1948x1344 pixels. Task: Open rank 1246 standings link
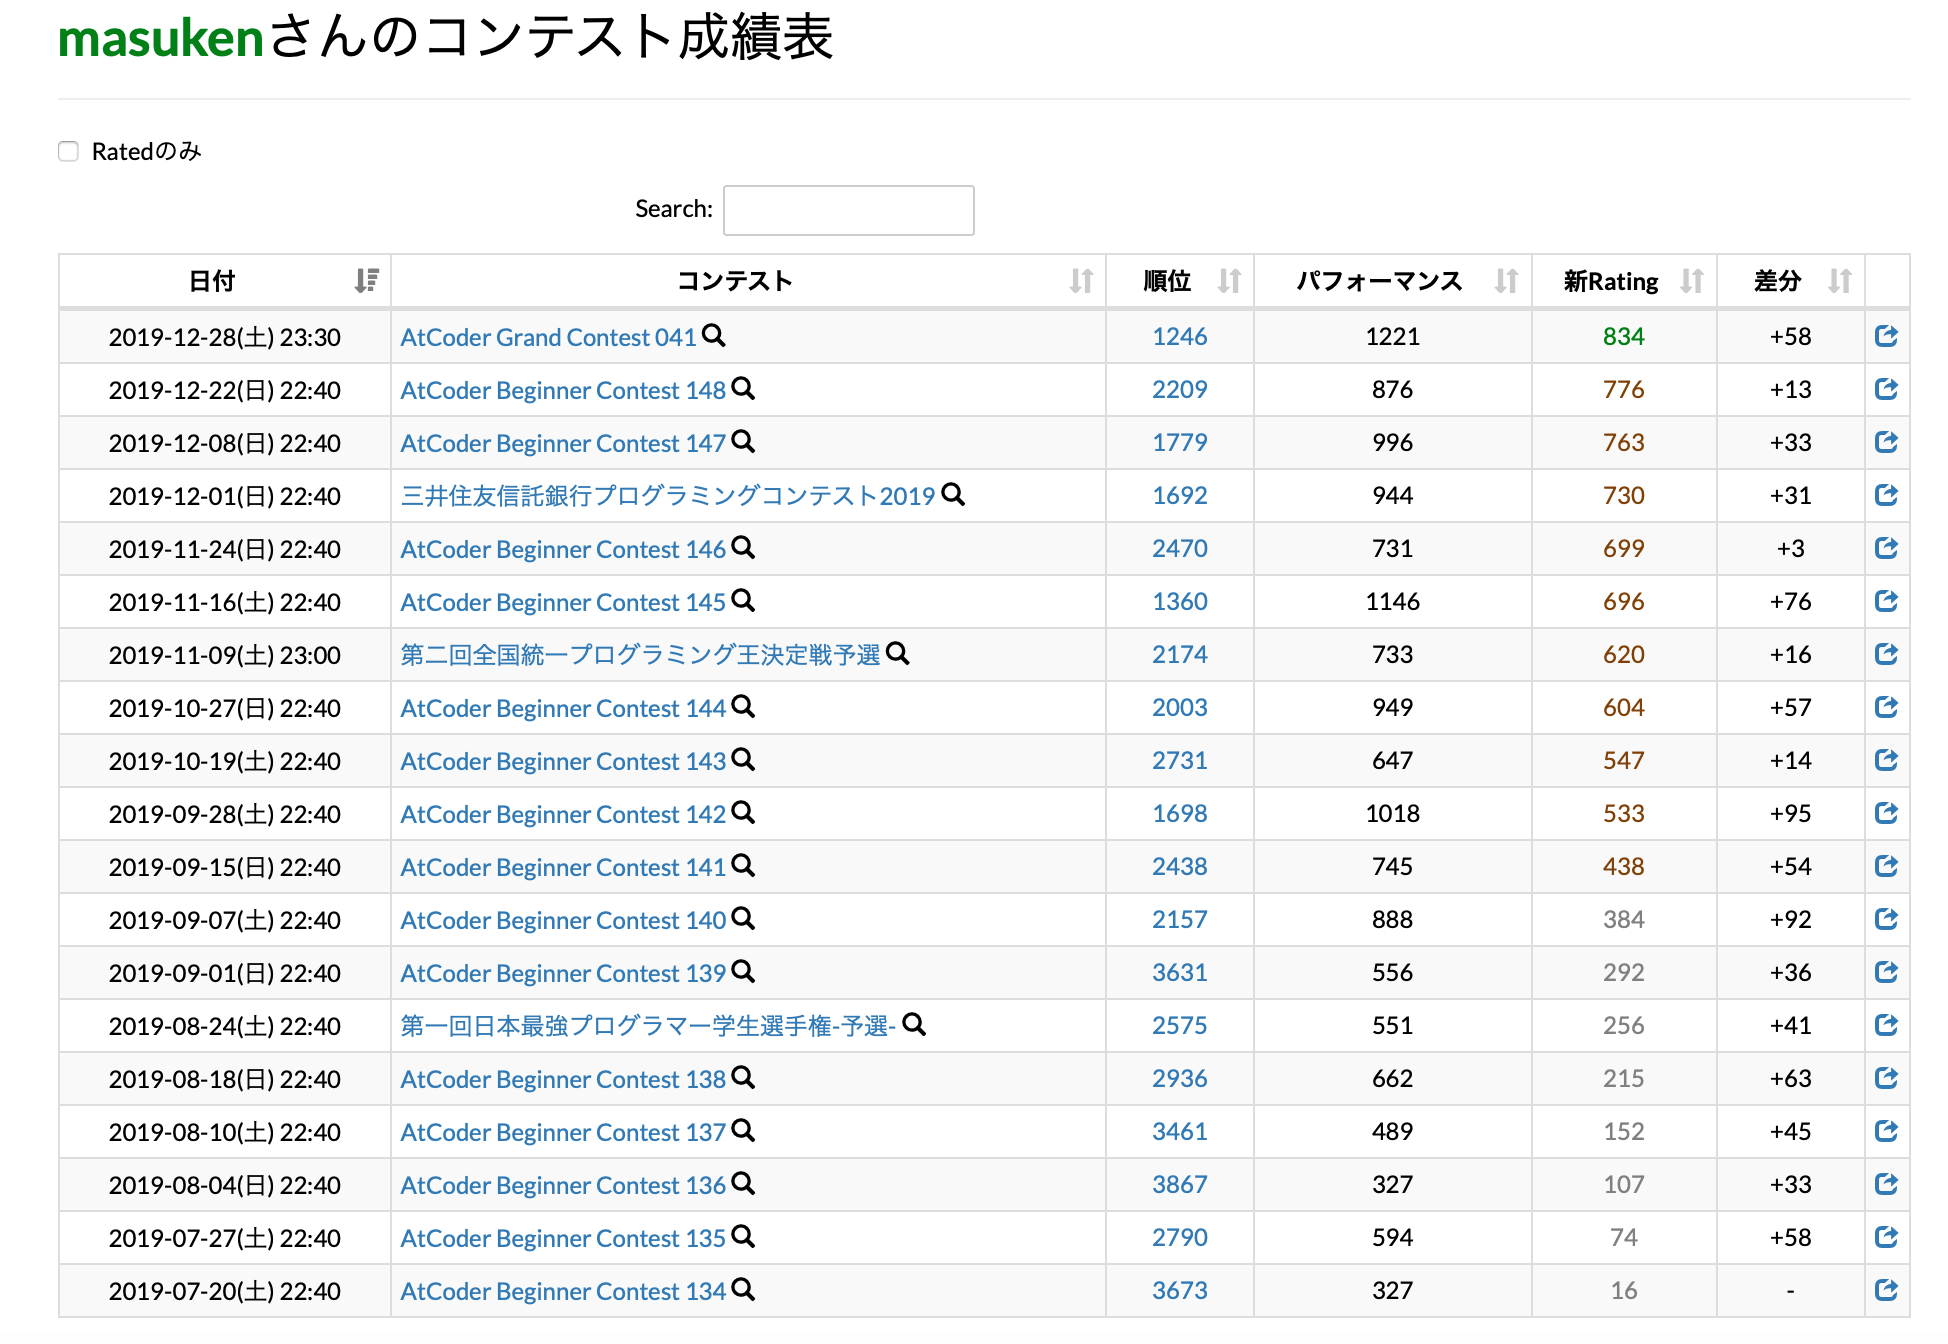[1180, 337]
